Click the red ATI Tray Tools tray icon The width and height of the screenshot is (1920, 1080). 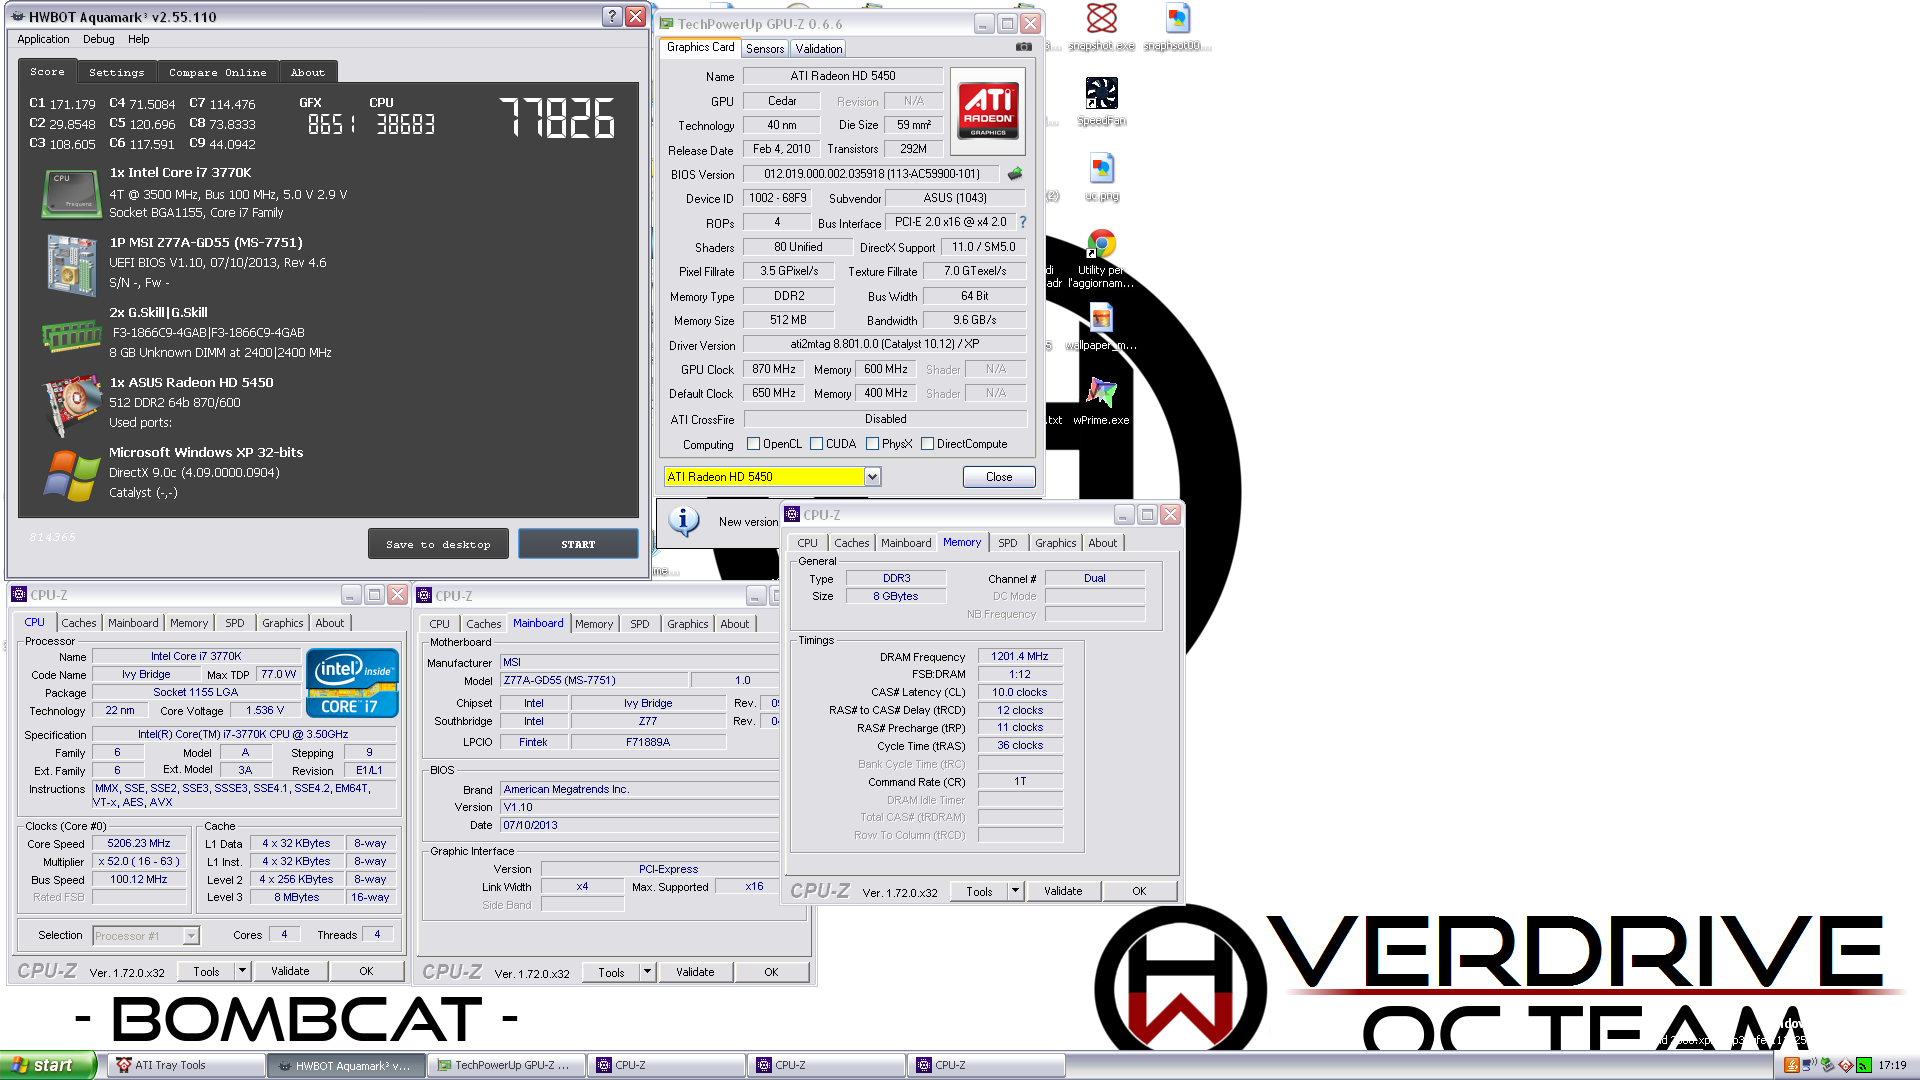1845,1065
